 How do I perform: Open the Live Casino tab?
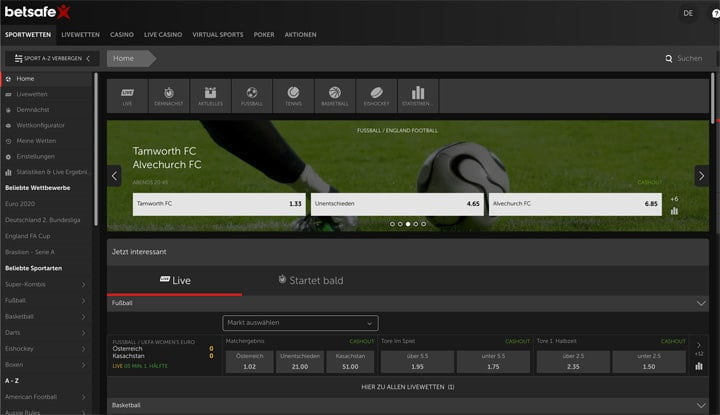(163, 35)
